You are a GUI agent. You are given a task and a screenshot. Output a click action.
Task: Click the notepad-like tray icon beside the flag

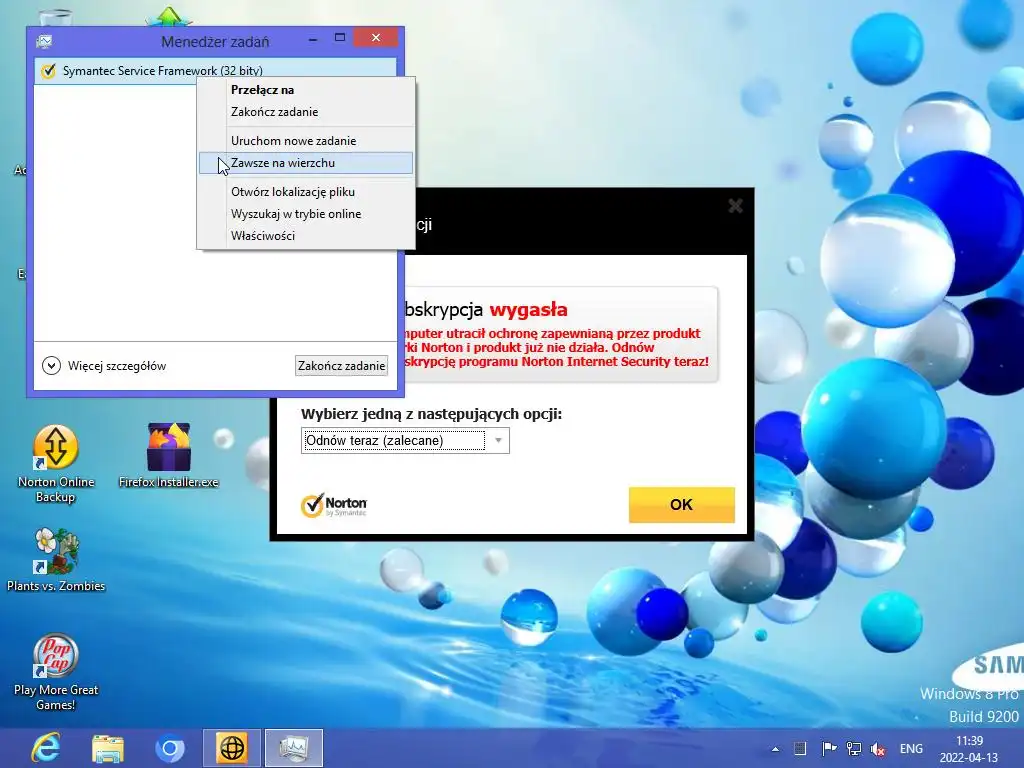pos(800,748)
